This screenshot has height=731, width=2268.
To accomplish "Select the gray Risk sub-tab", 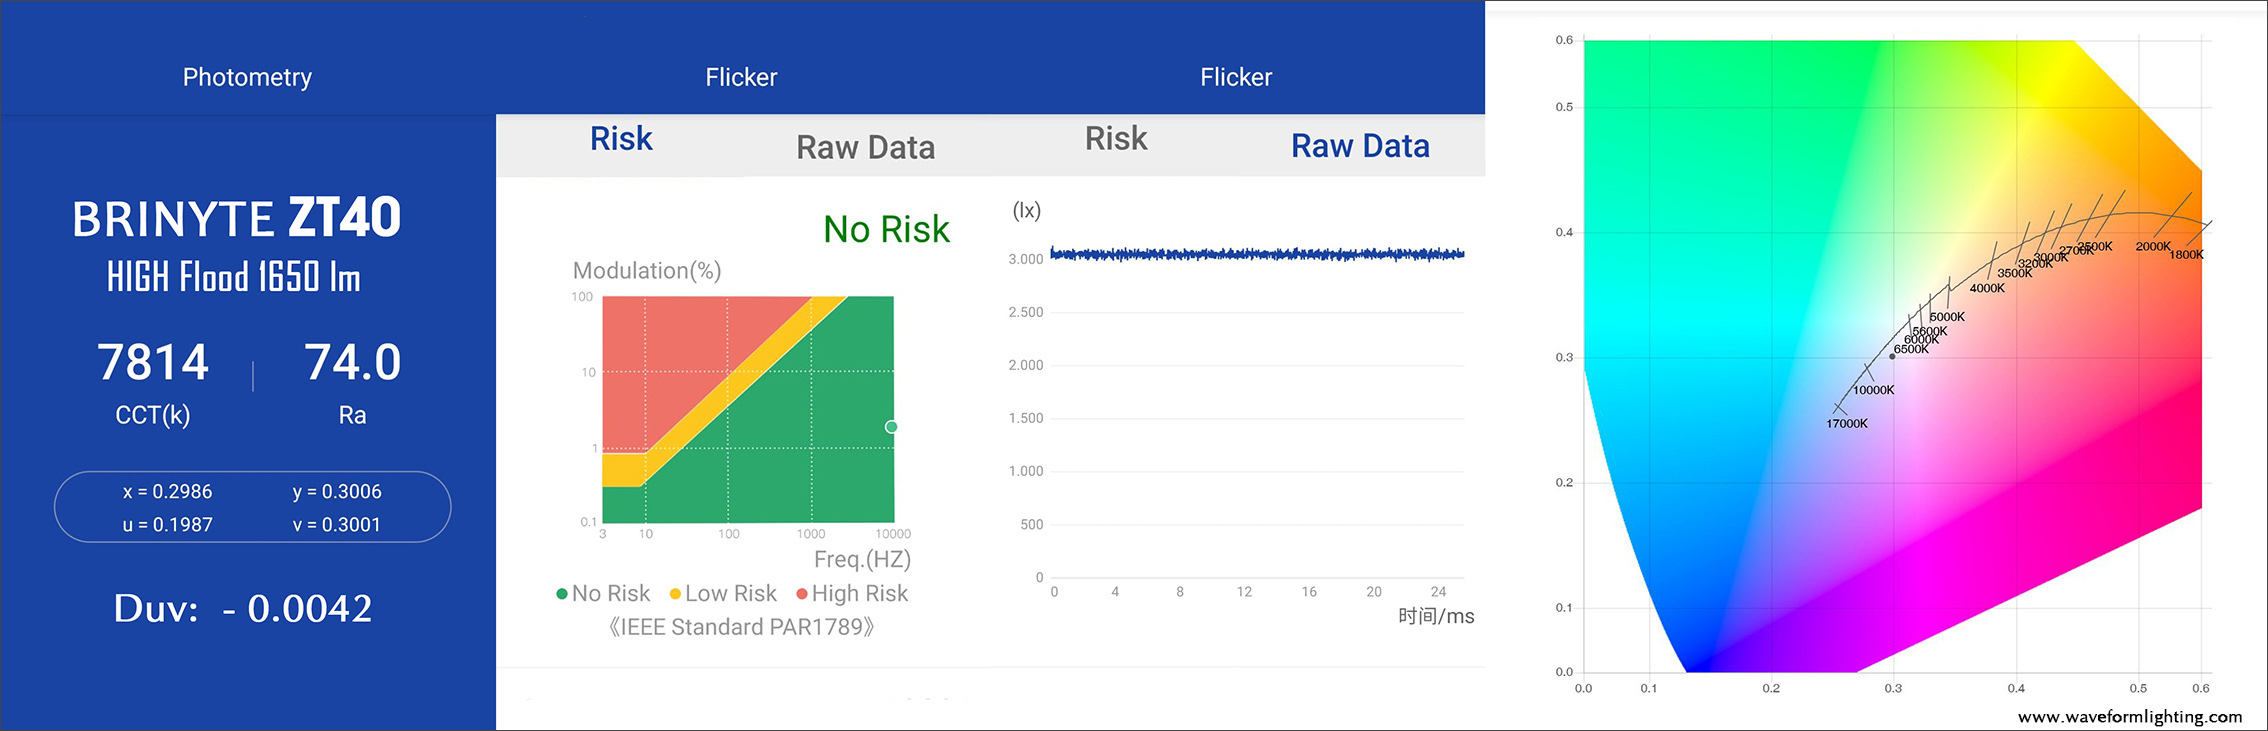I will tap(1116, 139).
